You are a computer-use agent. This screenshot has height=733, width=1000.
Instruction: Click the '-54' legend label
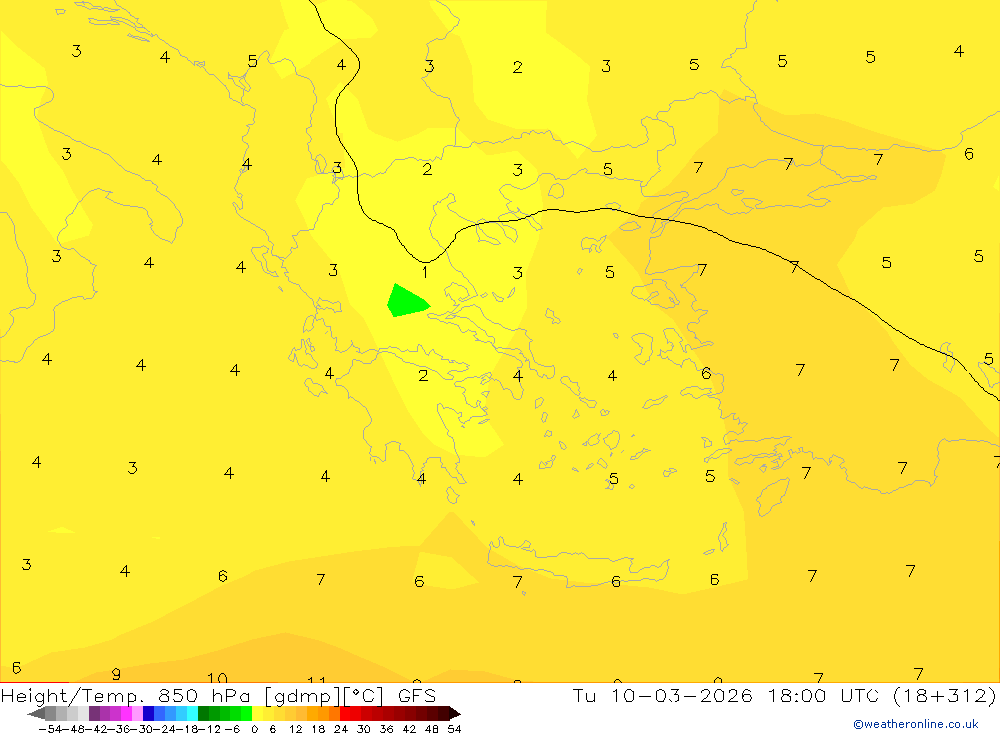(49, 729)
